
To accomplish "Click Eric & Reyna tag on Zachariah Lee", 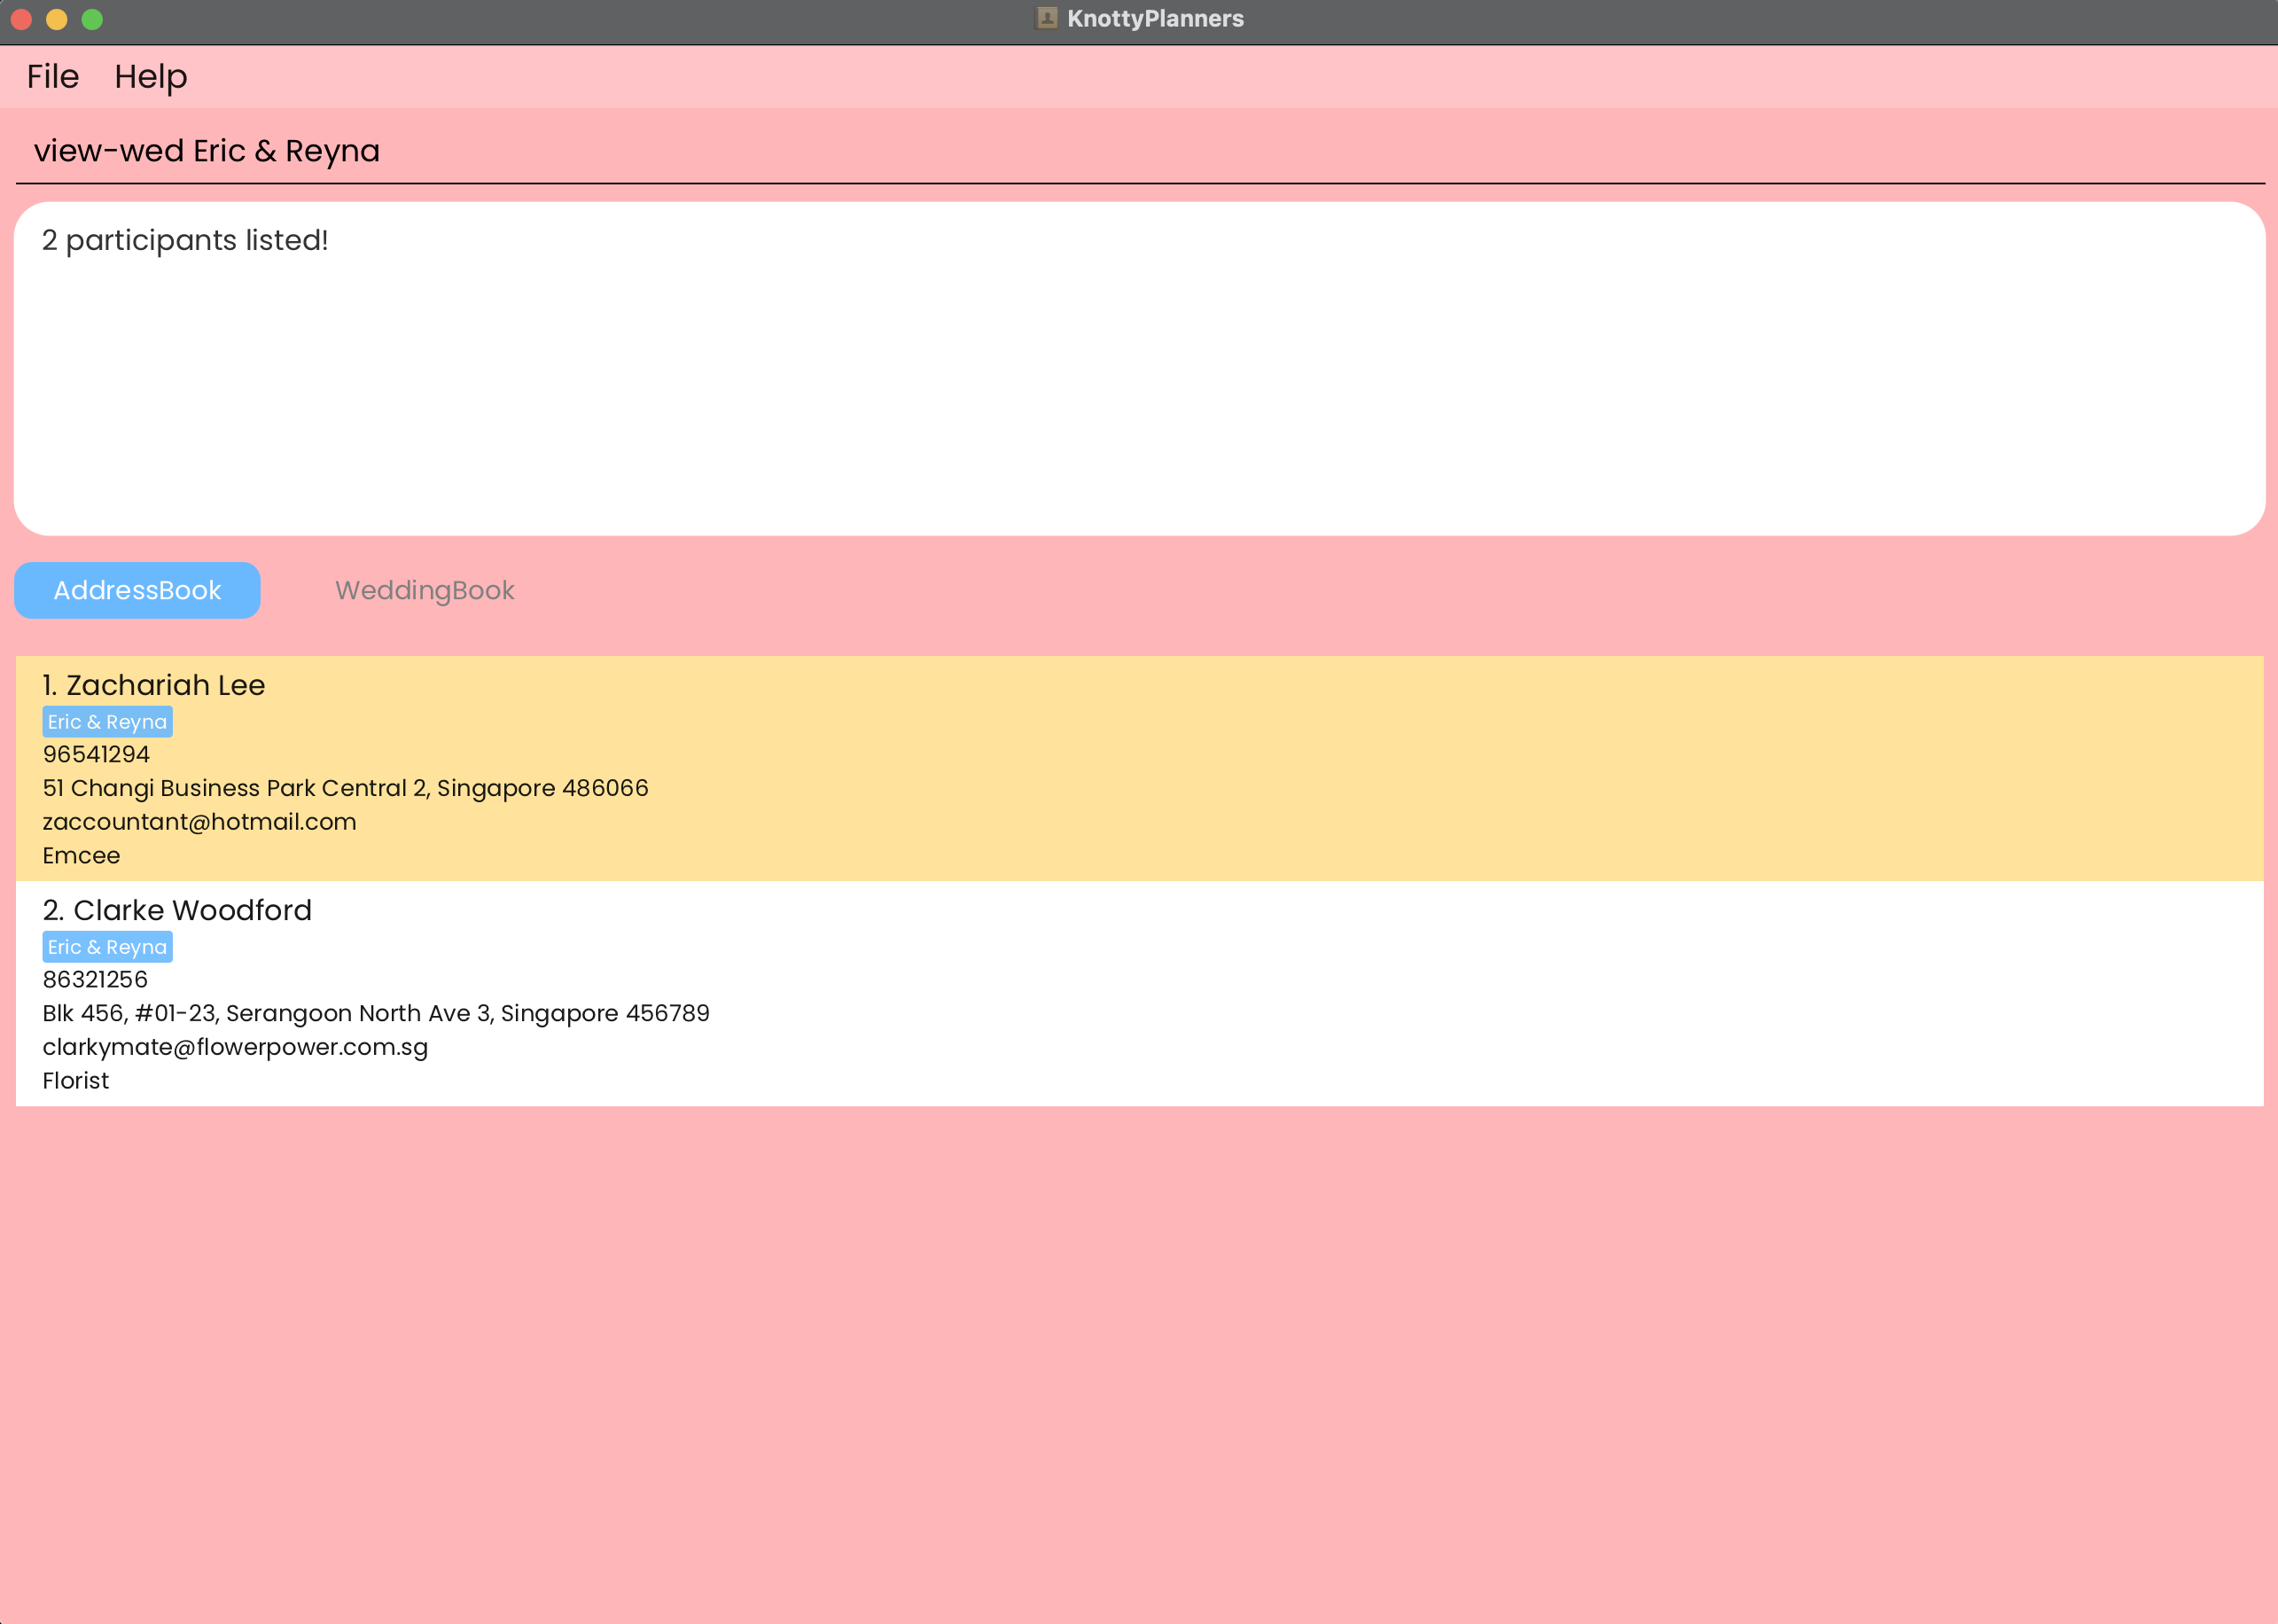I will click(107, 722).
